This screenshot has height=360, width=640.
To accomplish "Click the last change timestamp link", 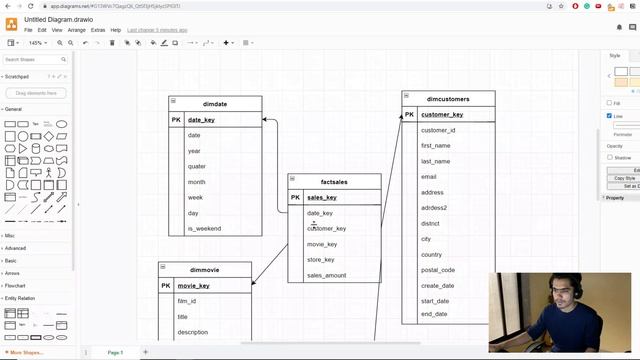I will pyautogui.click(x=157, y=30).
